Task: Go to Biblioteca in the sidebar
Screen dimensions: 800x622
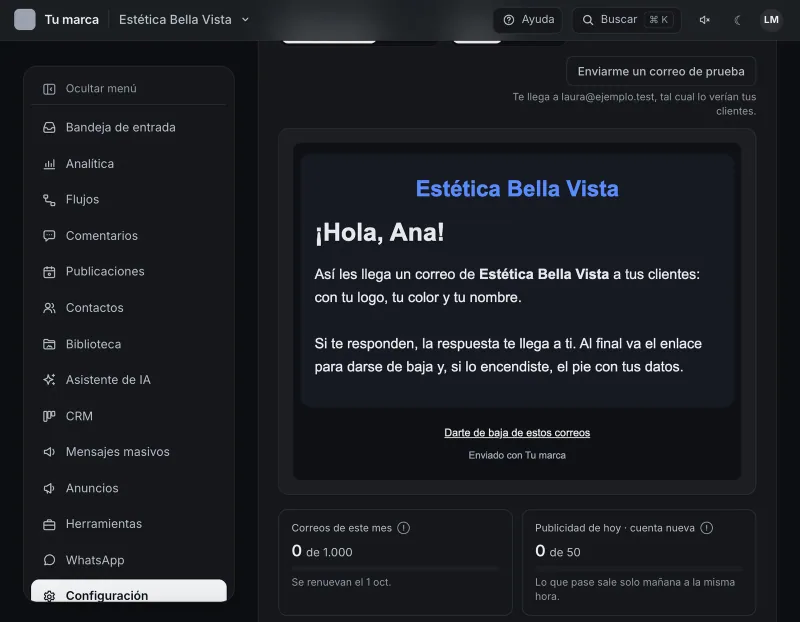Action: point(129,344)
